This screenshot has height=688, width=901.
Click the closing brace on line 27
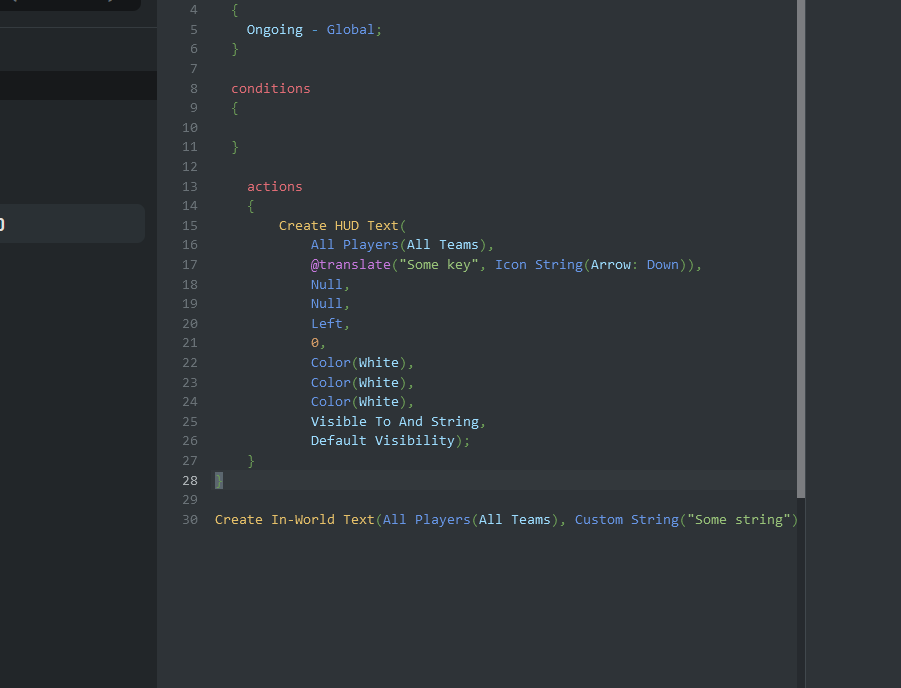251,461
